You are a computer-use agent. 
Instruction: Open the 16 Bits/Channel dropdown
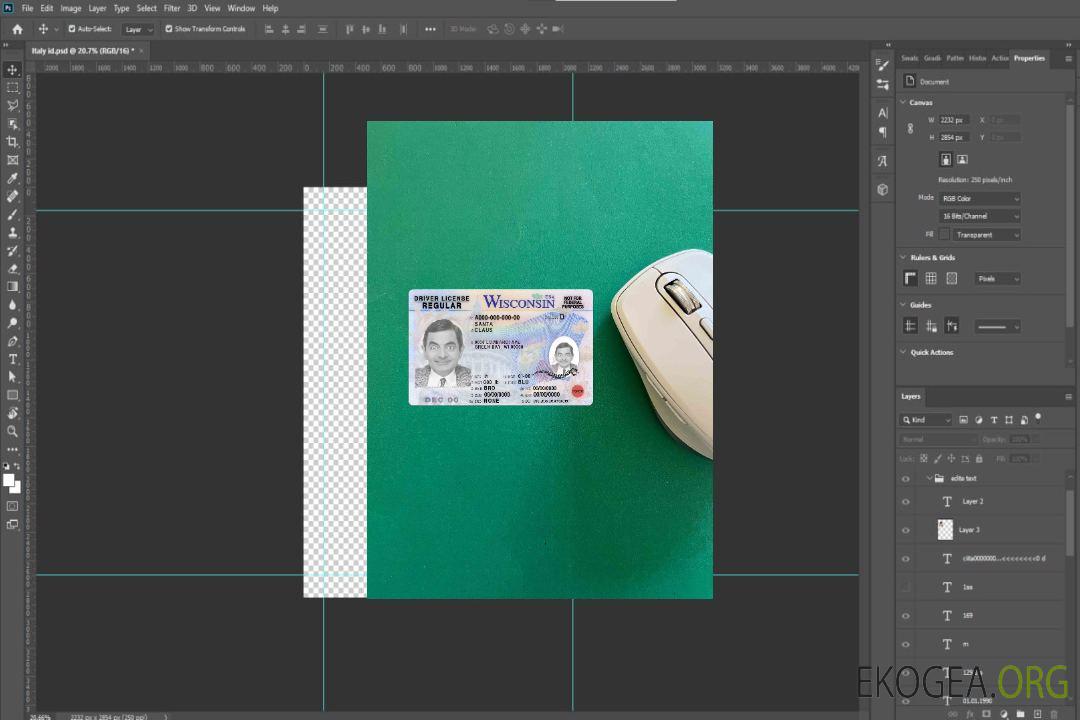click(x=979, y=216)
